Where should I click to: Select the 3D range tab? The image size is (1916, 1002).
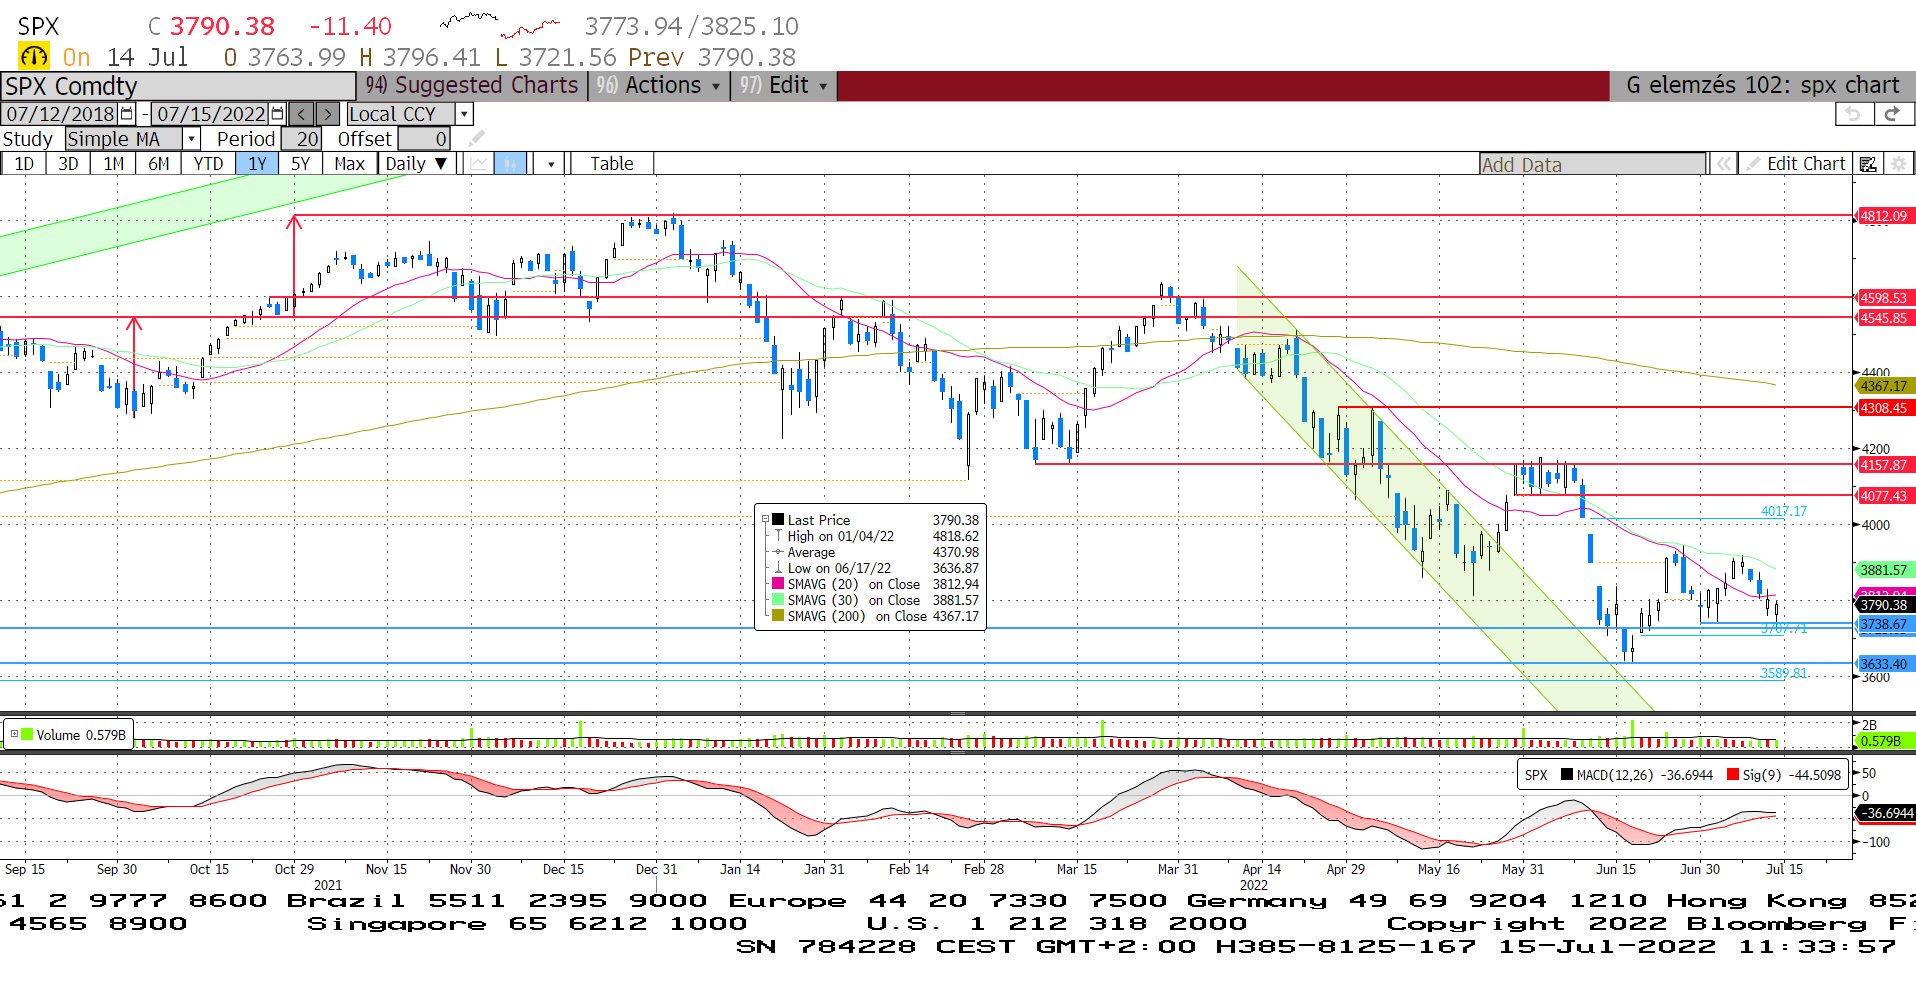(x=68, y=164)
